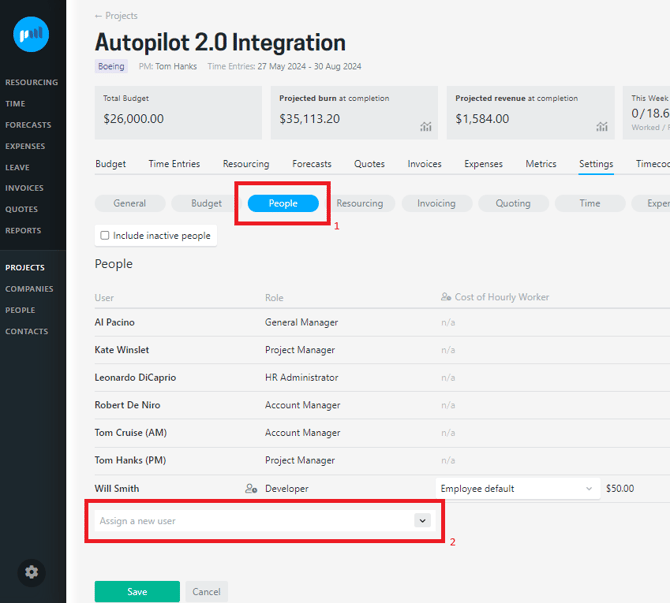This screenshot has width=670, height=603.
Task: Click the Will Smith user name
Action: [117, 488]
